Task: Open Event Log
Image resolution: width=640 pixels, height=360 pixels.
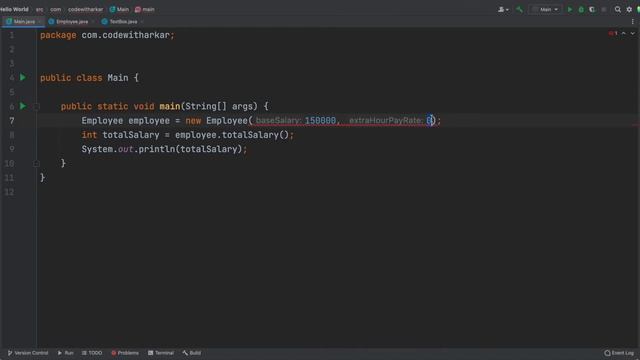Action: [x=619, y=353]
